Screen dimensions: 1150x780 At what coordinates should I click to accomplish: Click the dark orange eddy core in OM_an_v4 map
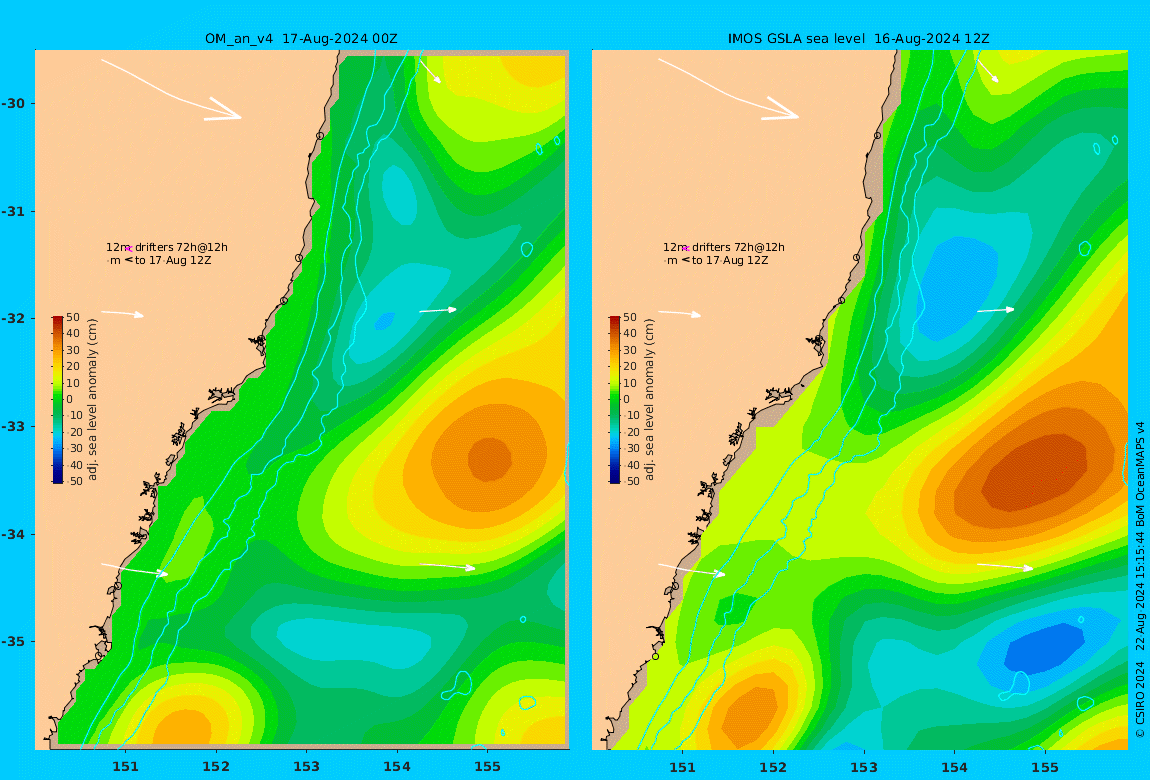pyautogui.click(x=489, y=459)
